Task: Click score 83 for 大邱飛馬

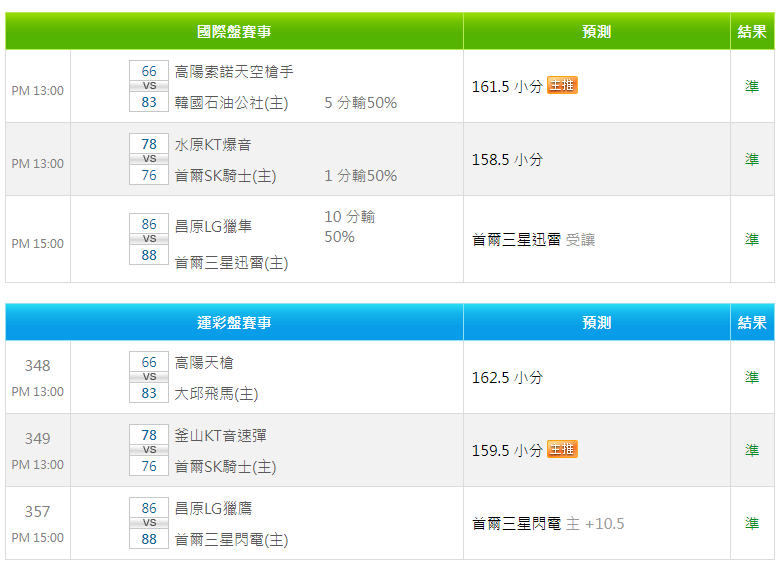Action: click(149, 393)
